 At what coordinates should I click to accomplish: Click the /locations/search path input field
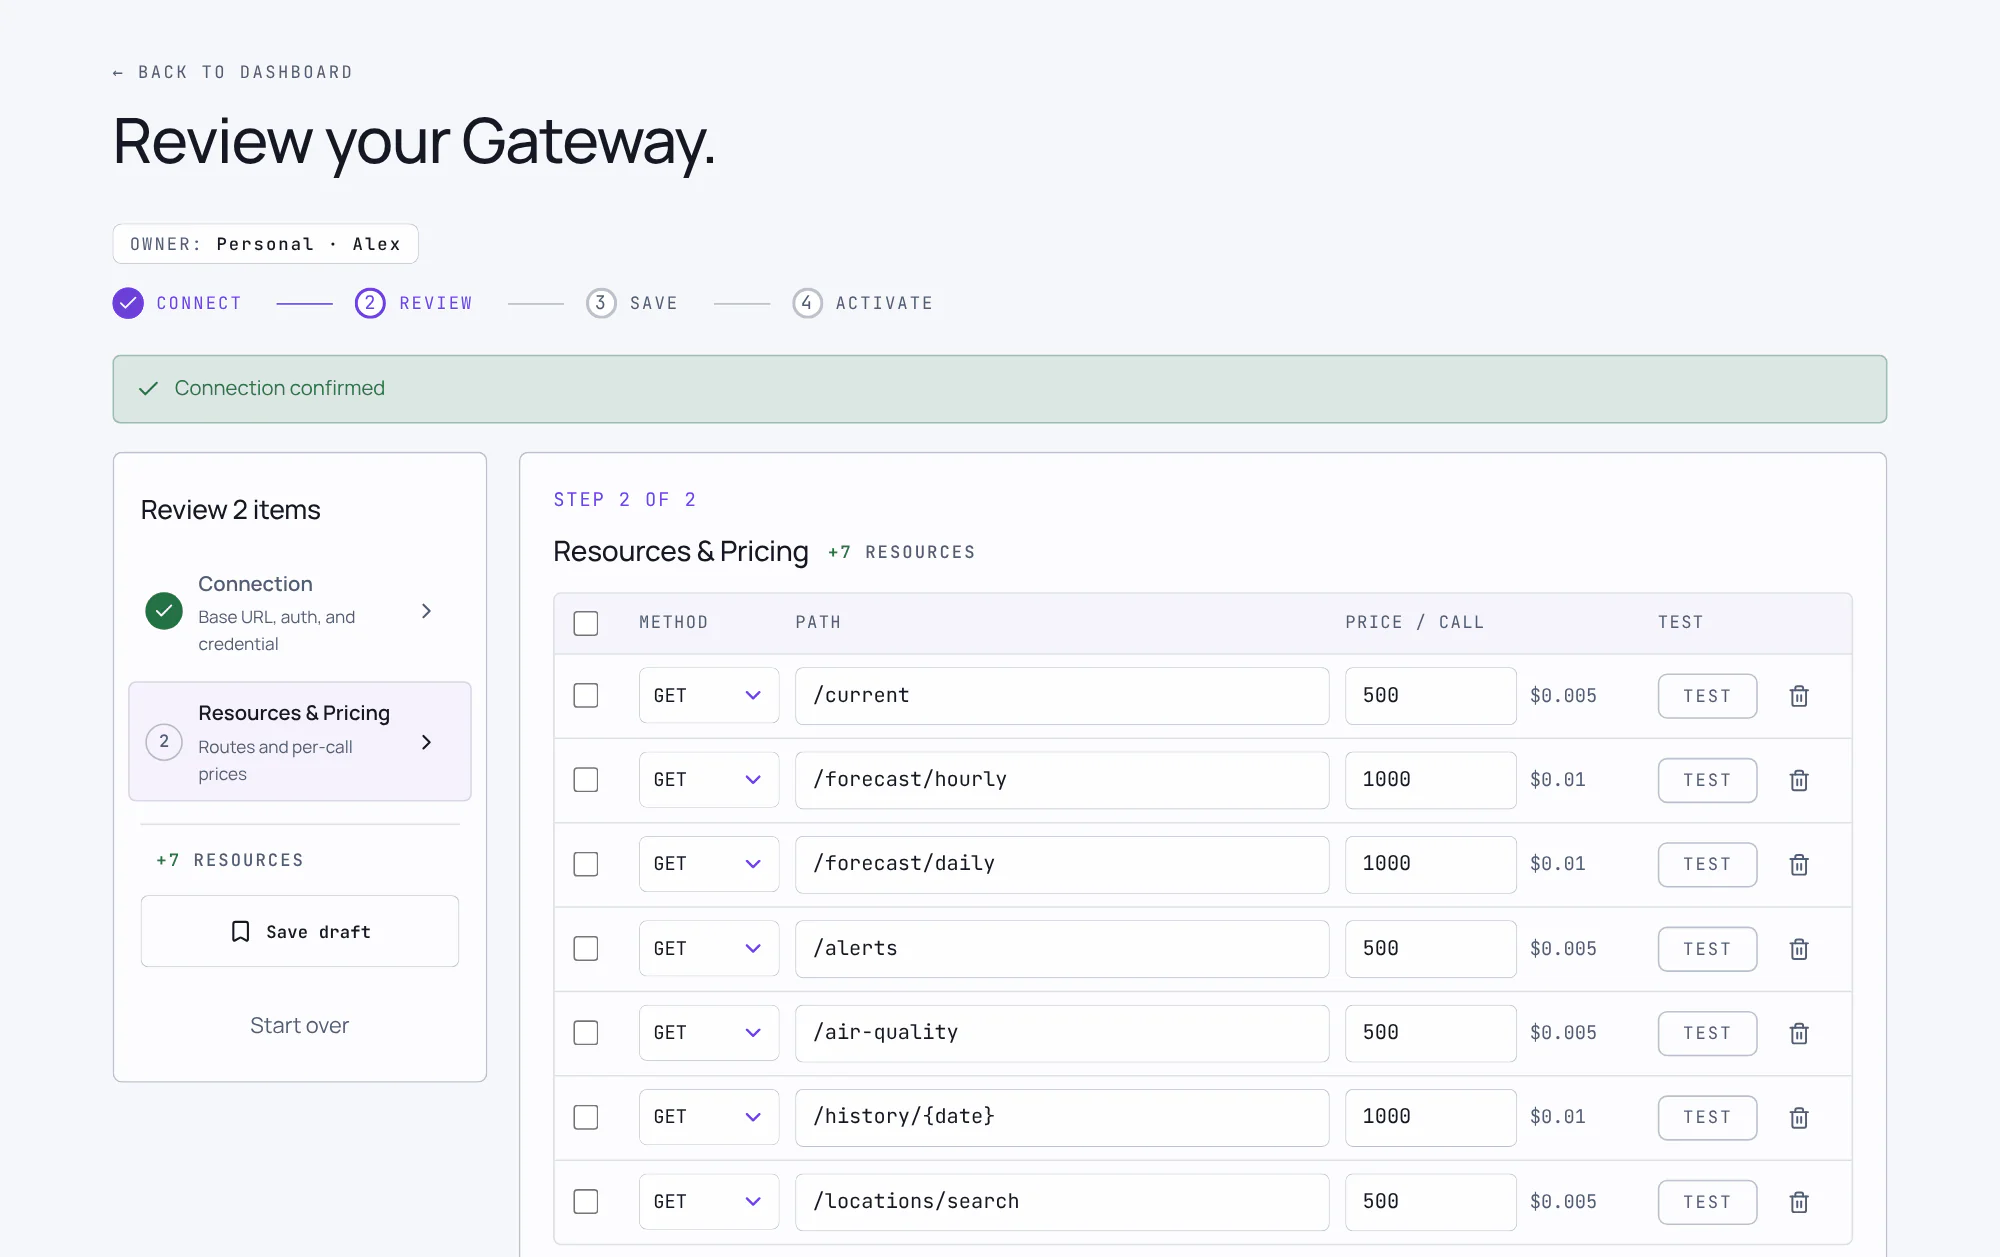1062,1201
